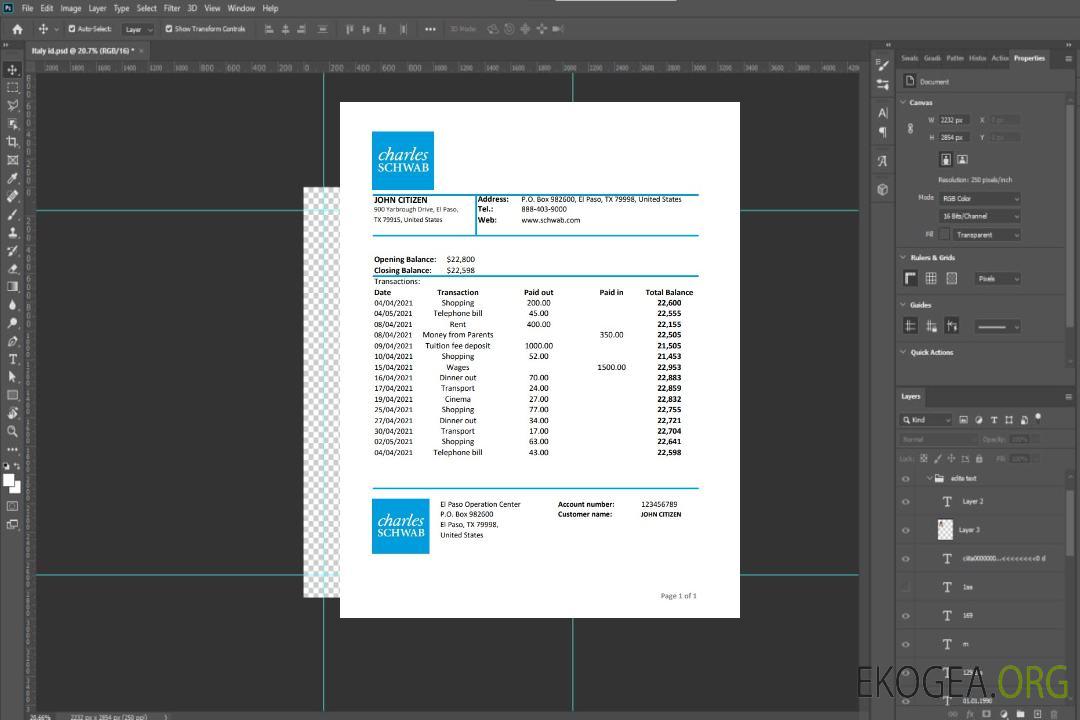Hide the 'Layer 2' text layer
1080x720 pixels.
(x=906, y=502)
